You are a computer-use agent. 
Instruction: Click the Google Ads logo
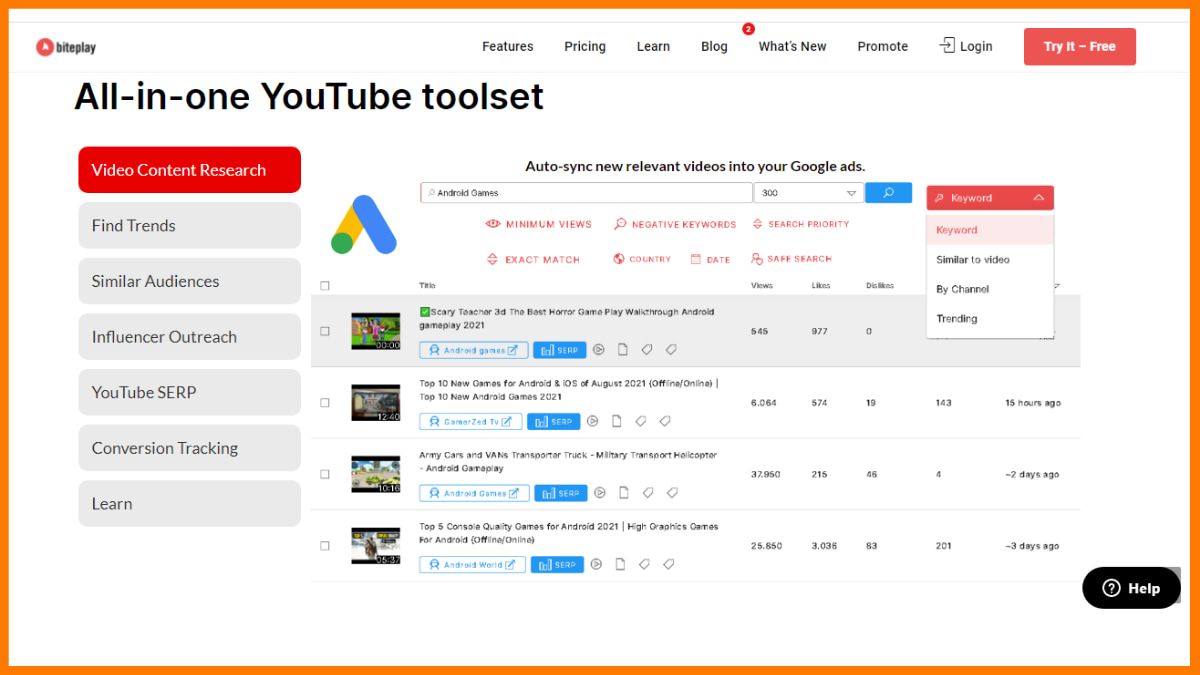pos(364,225)
